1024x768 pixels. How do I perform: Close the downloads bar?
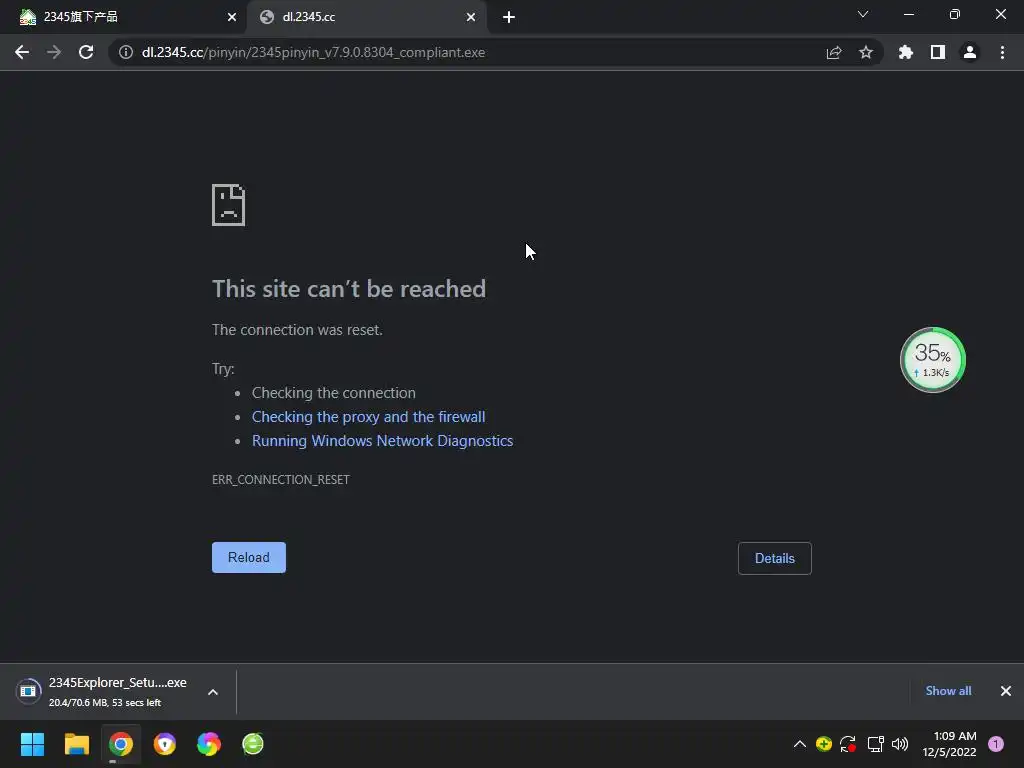1006,691
